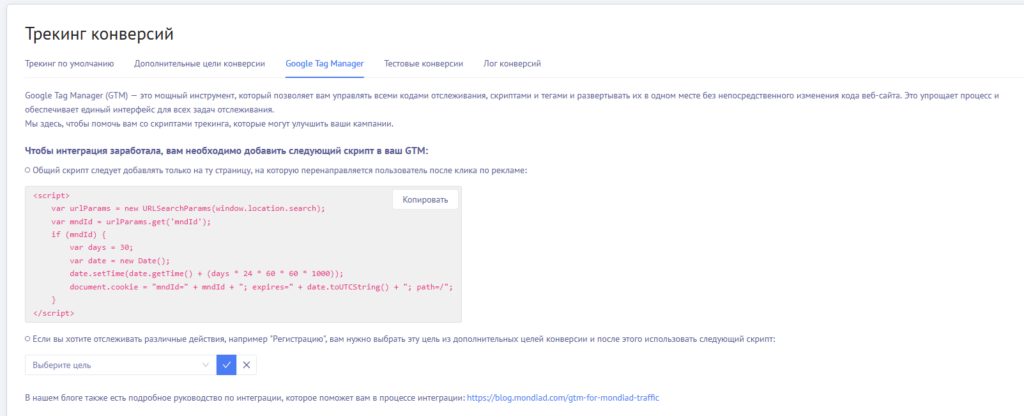Click the bold Чтобы интеграция заработала heading

click(226, 150)
